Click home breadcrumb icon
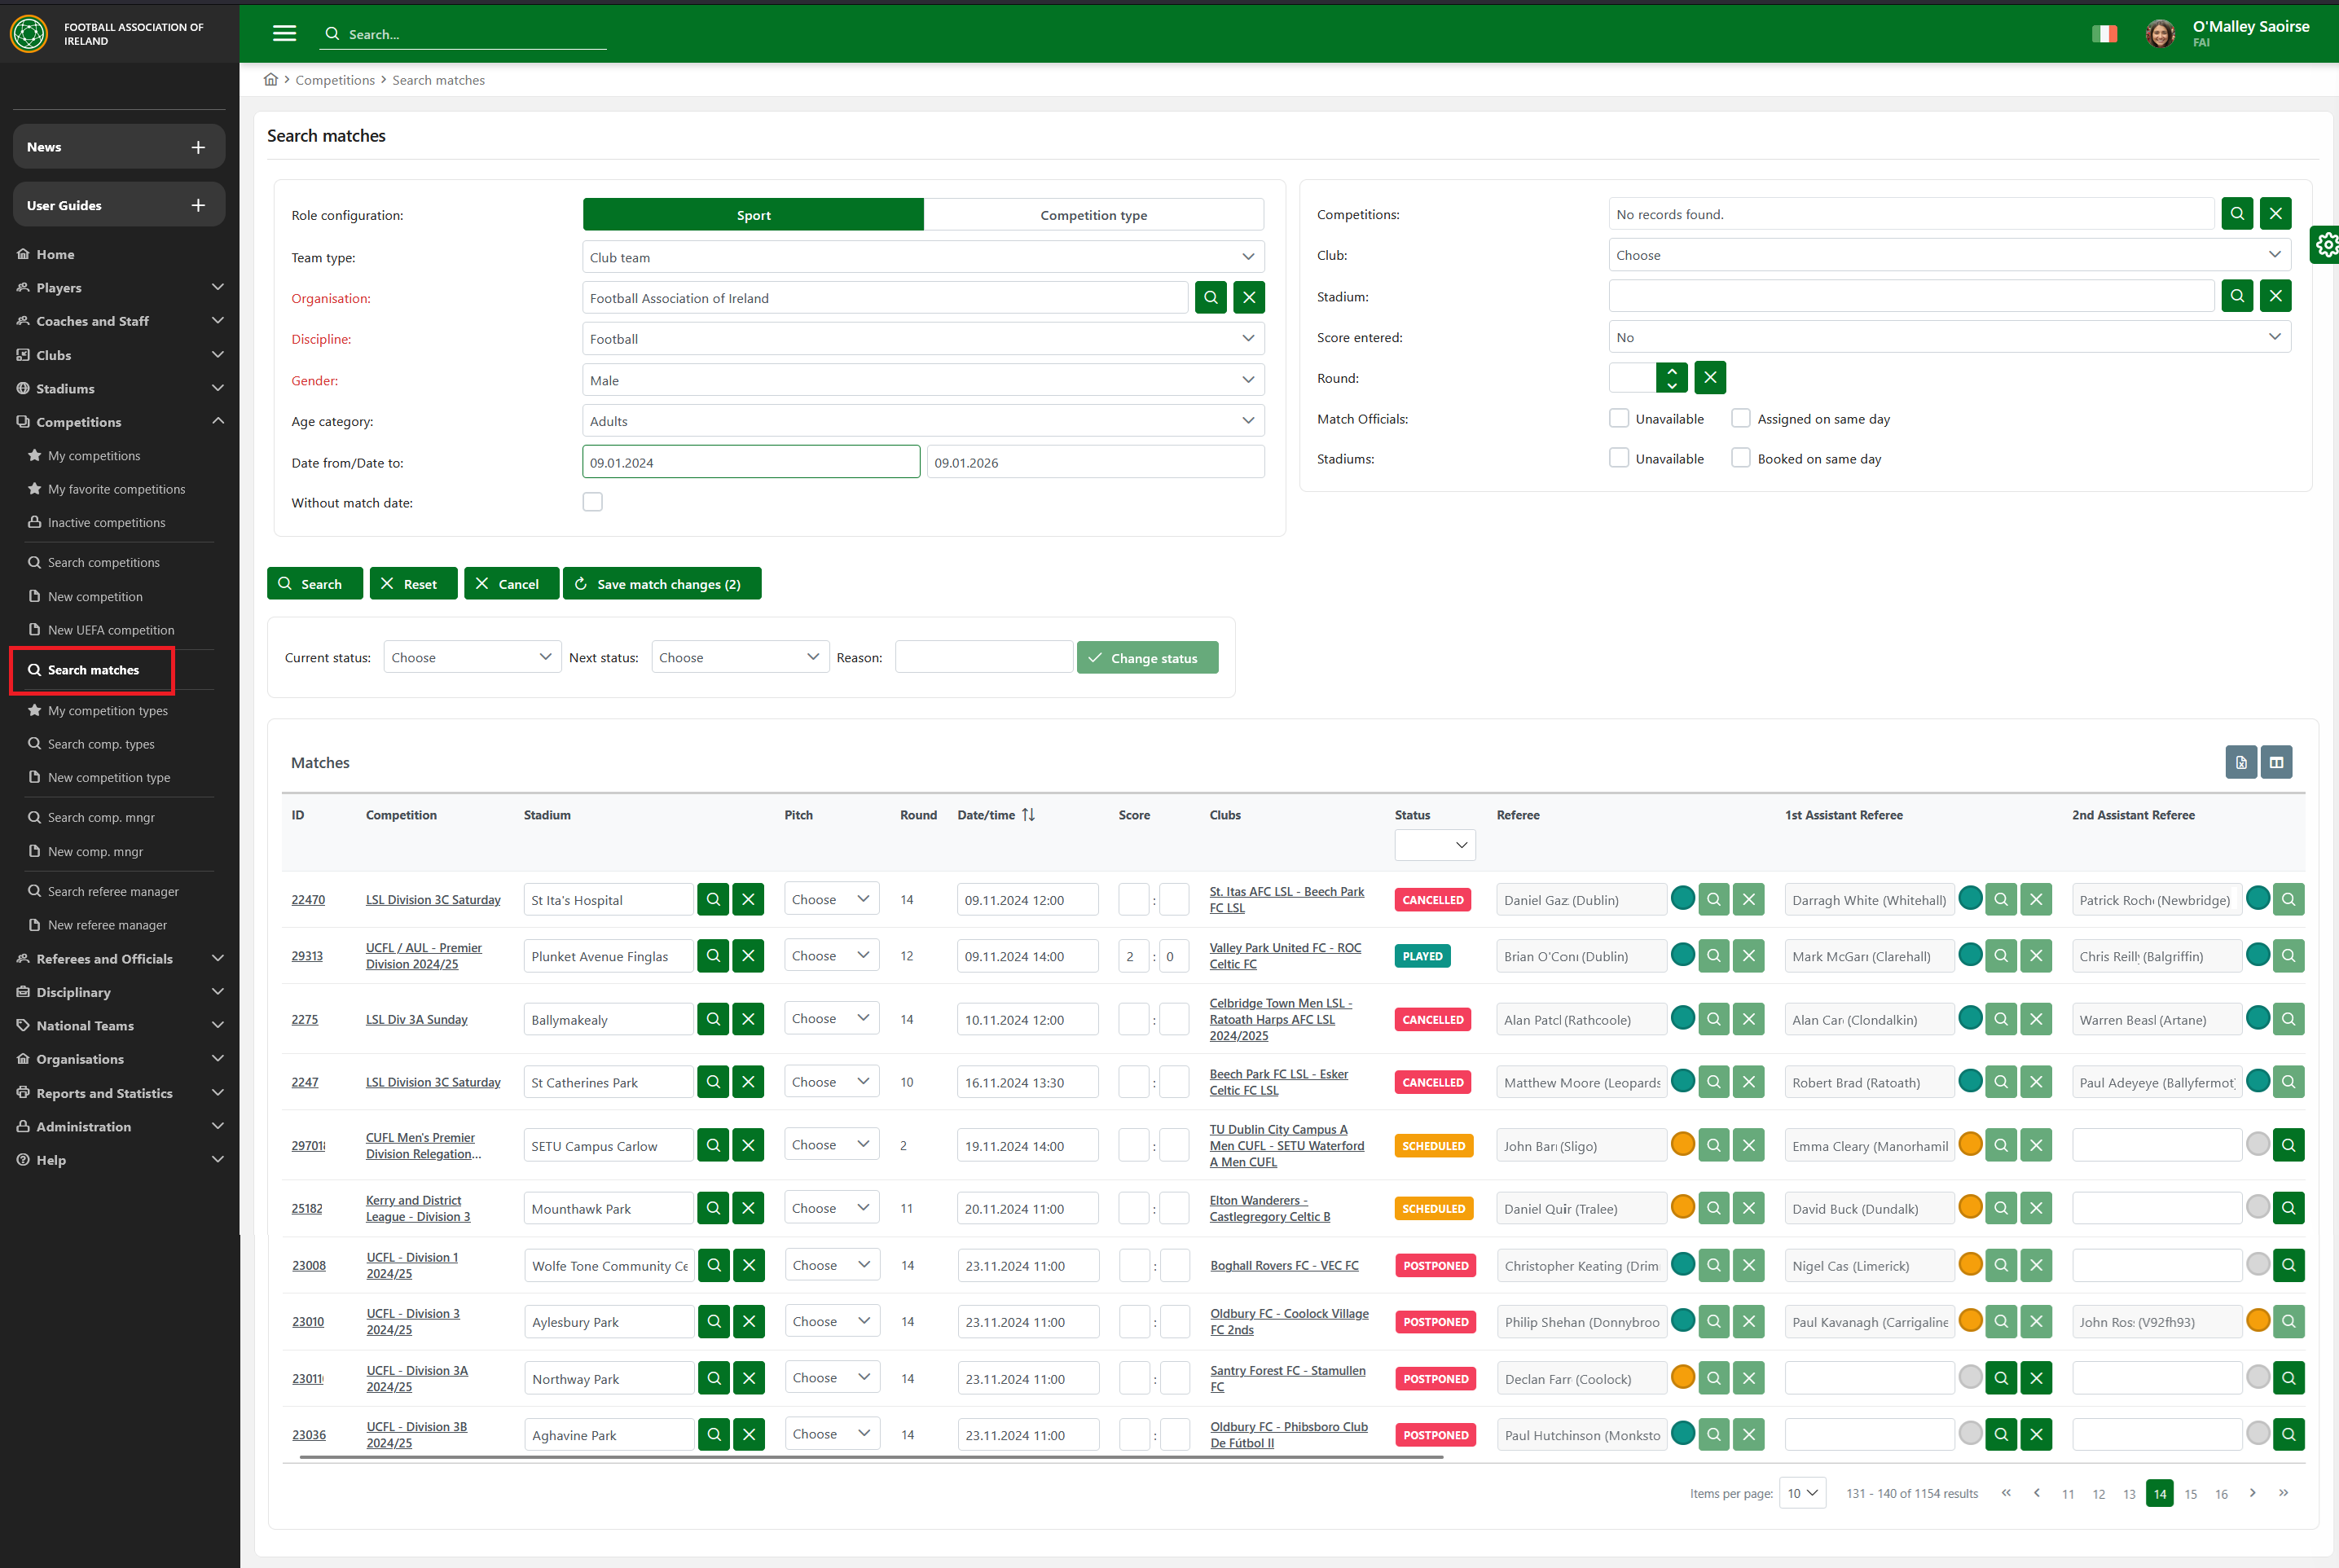The height and width of the screenshot is (1568, 2339). [x=270, y=80]
